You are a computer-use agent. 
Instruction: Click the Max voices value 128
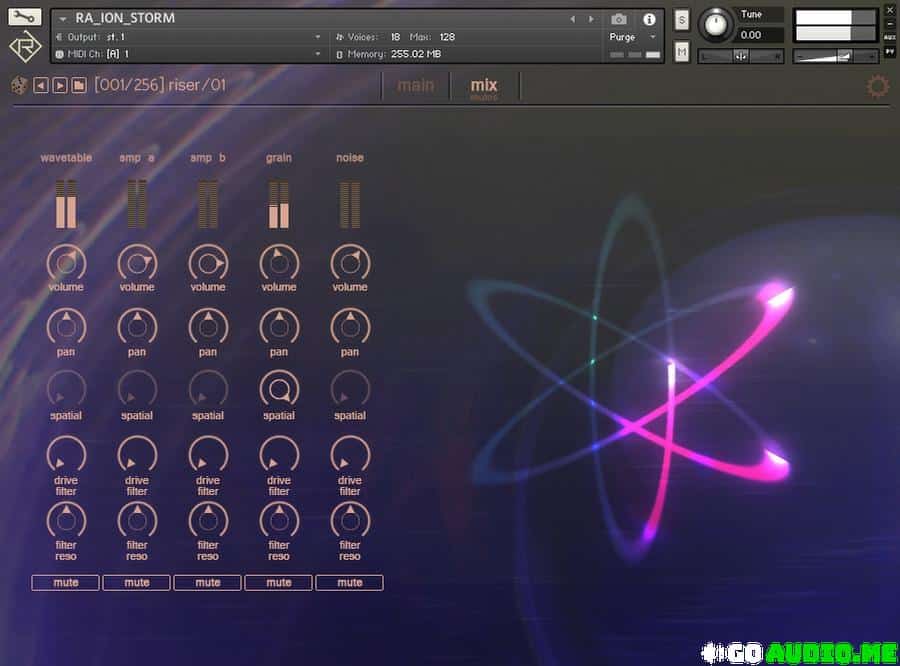[447, 37]
